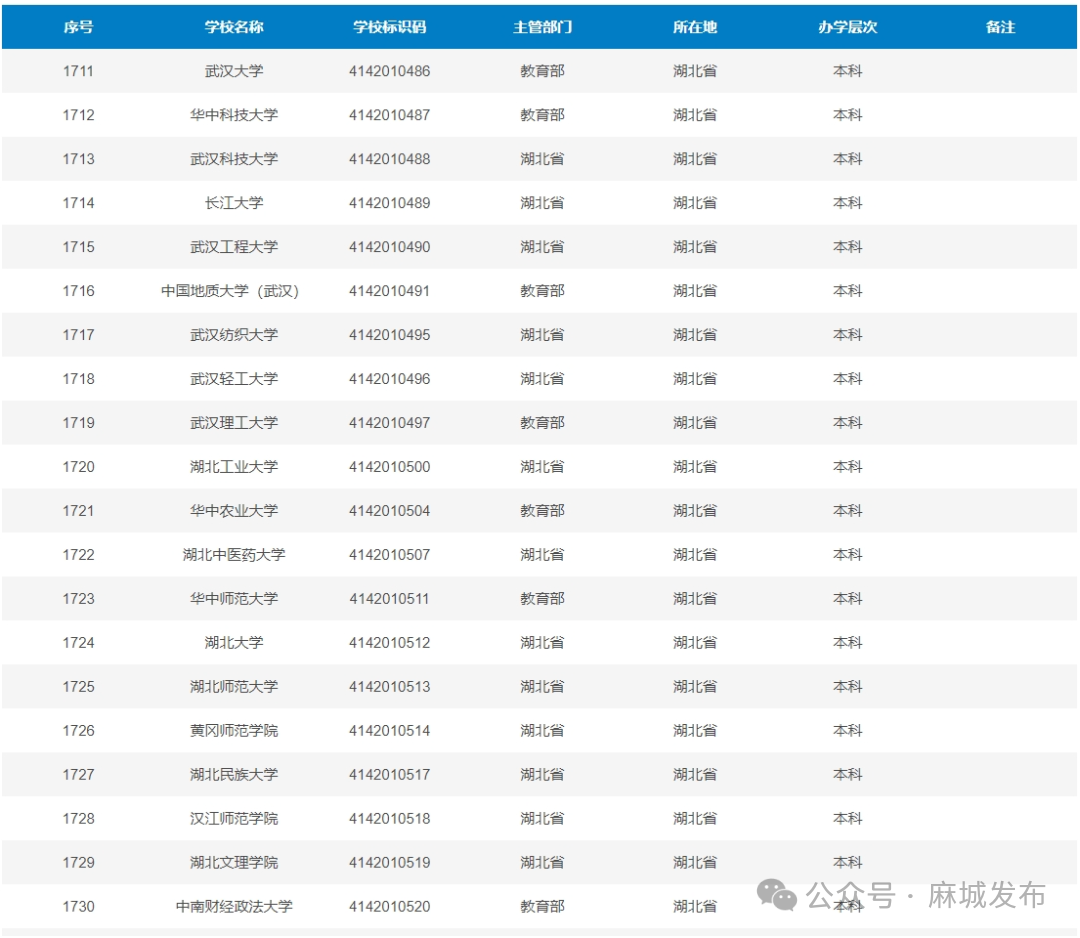Select the 华中农业大学 school name cell
This screenshot has height=938, width=1080.
pos(234,511)
